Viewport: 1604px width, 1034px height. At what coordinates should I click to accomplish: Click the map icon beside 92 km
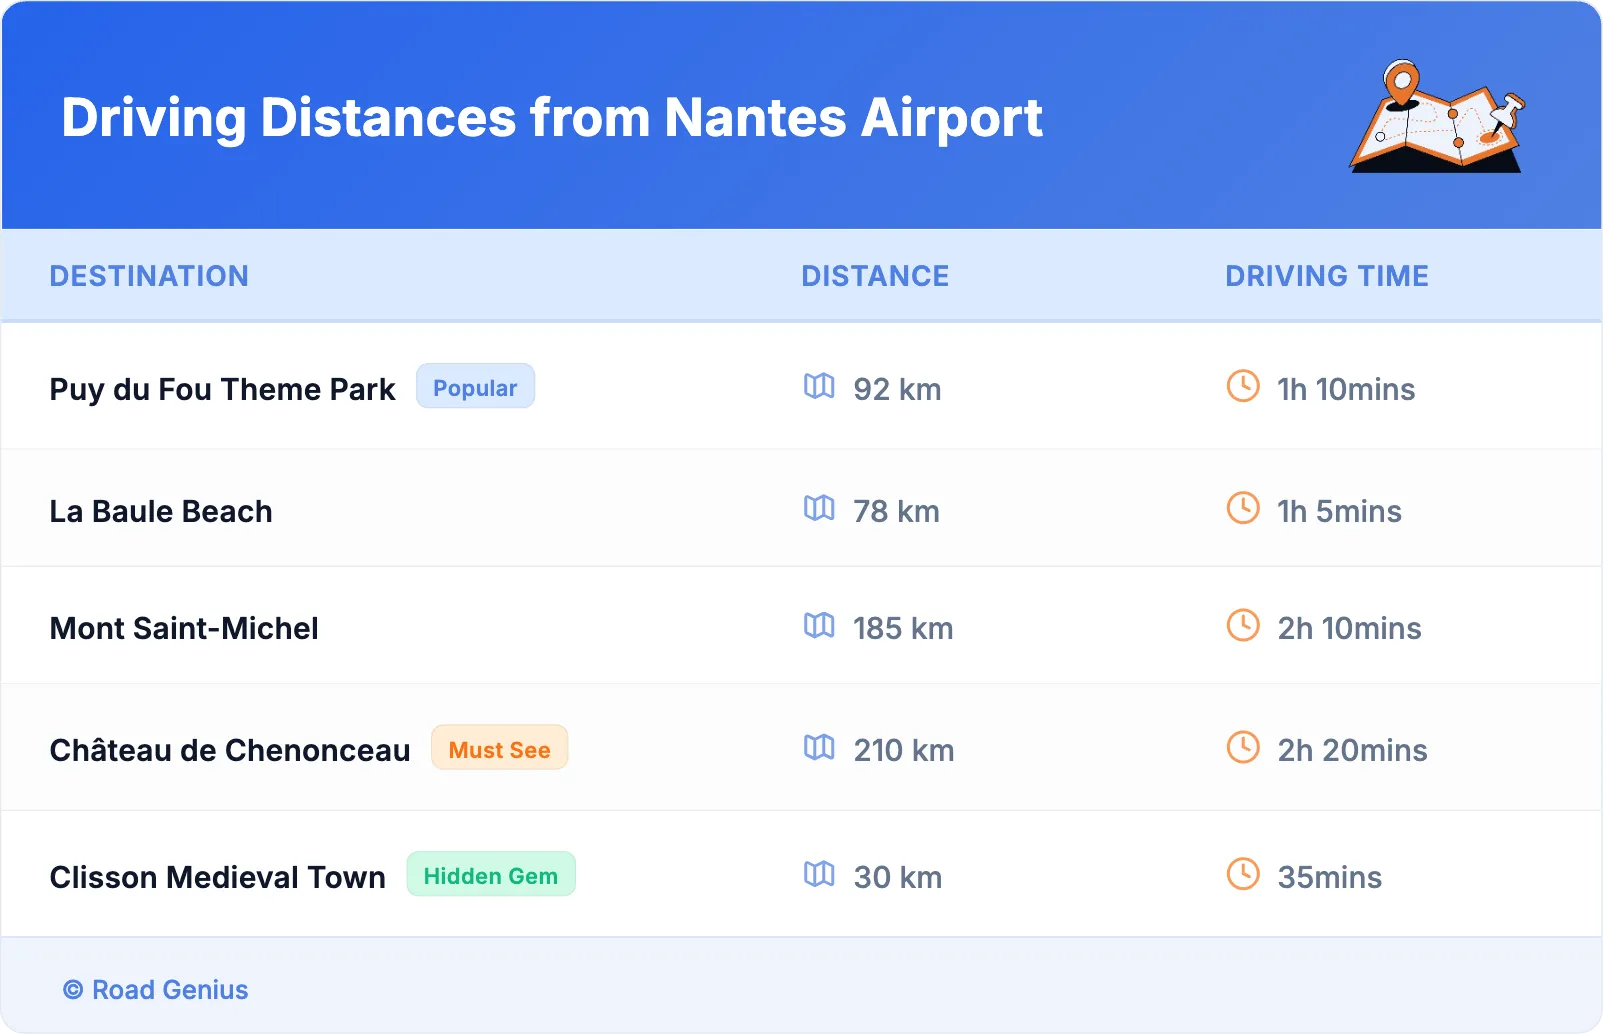[819, 386]
